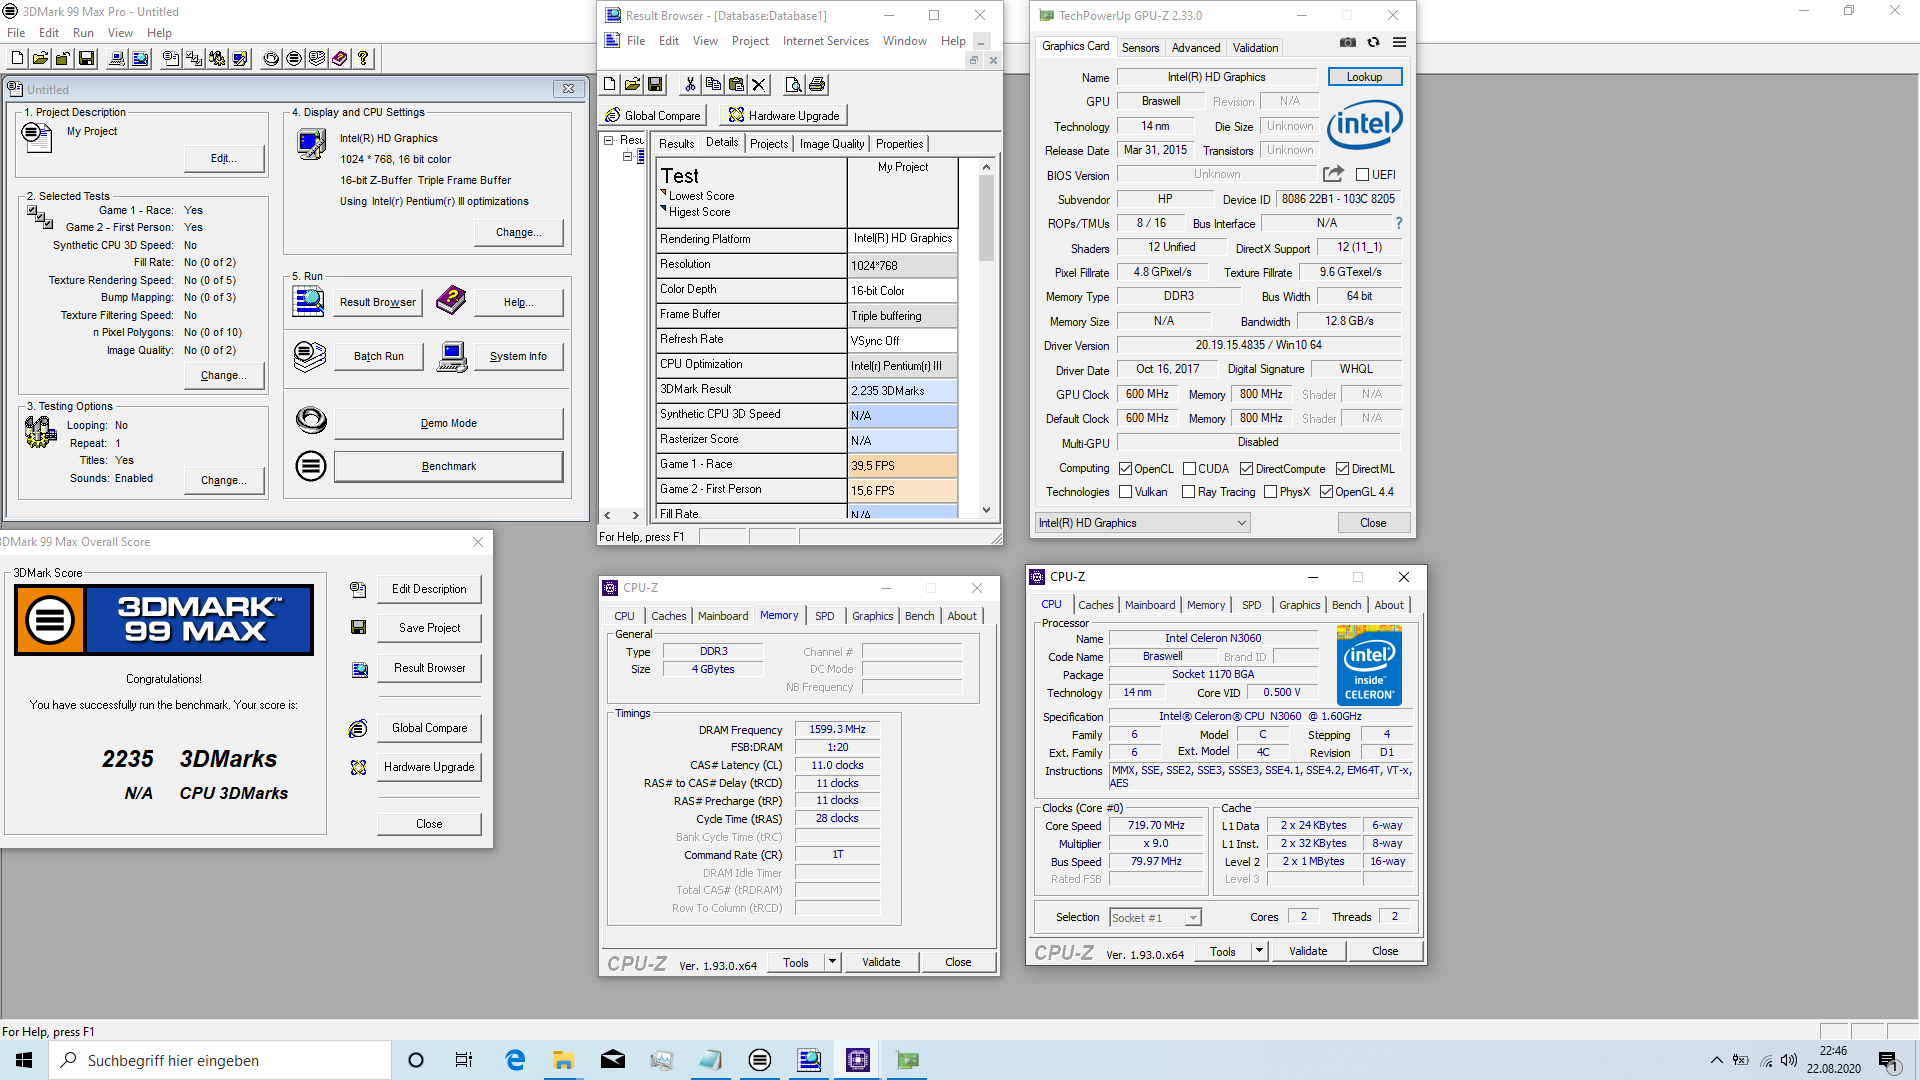The width and height of the screenshot is (1920, 1080).
Task: Collapse the first tree child node below Resu
Action: click(627, 156)
